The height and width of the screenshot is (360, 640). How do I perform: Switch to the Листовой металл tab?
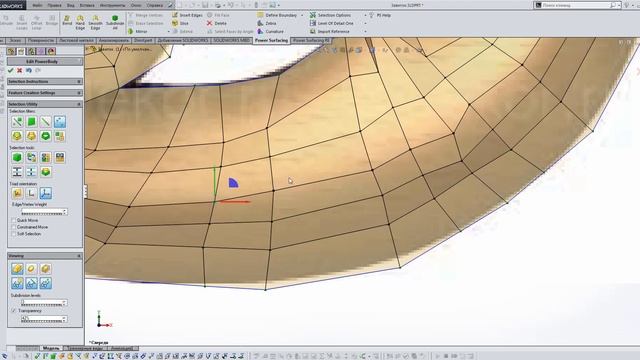(x=76, y=40)
